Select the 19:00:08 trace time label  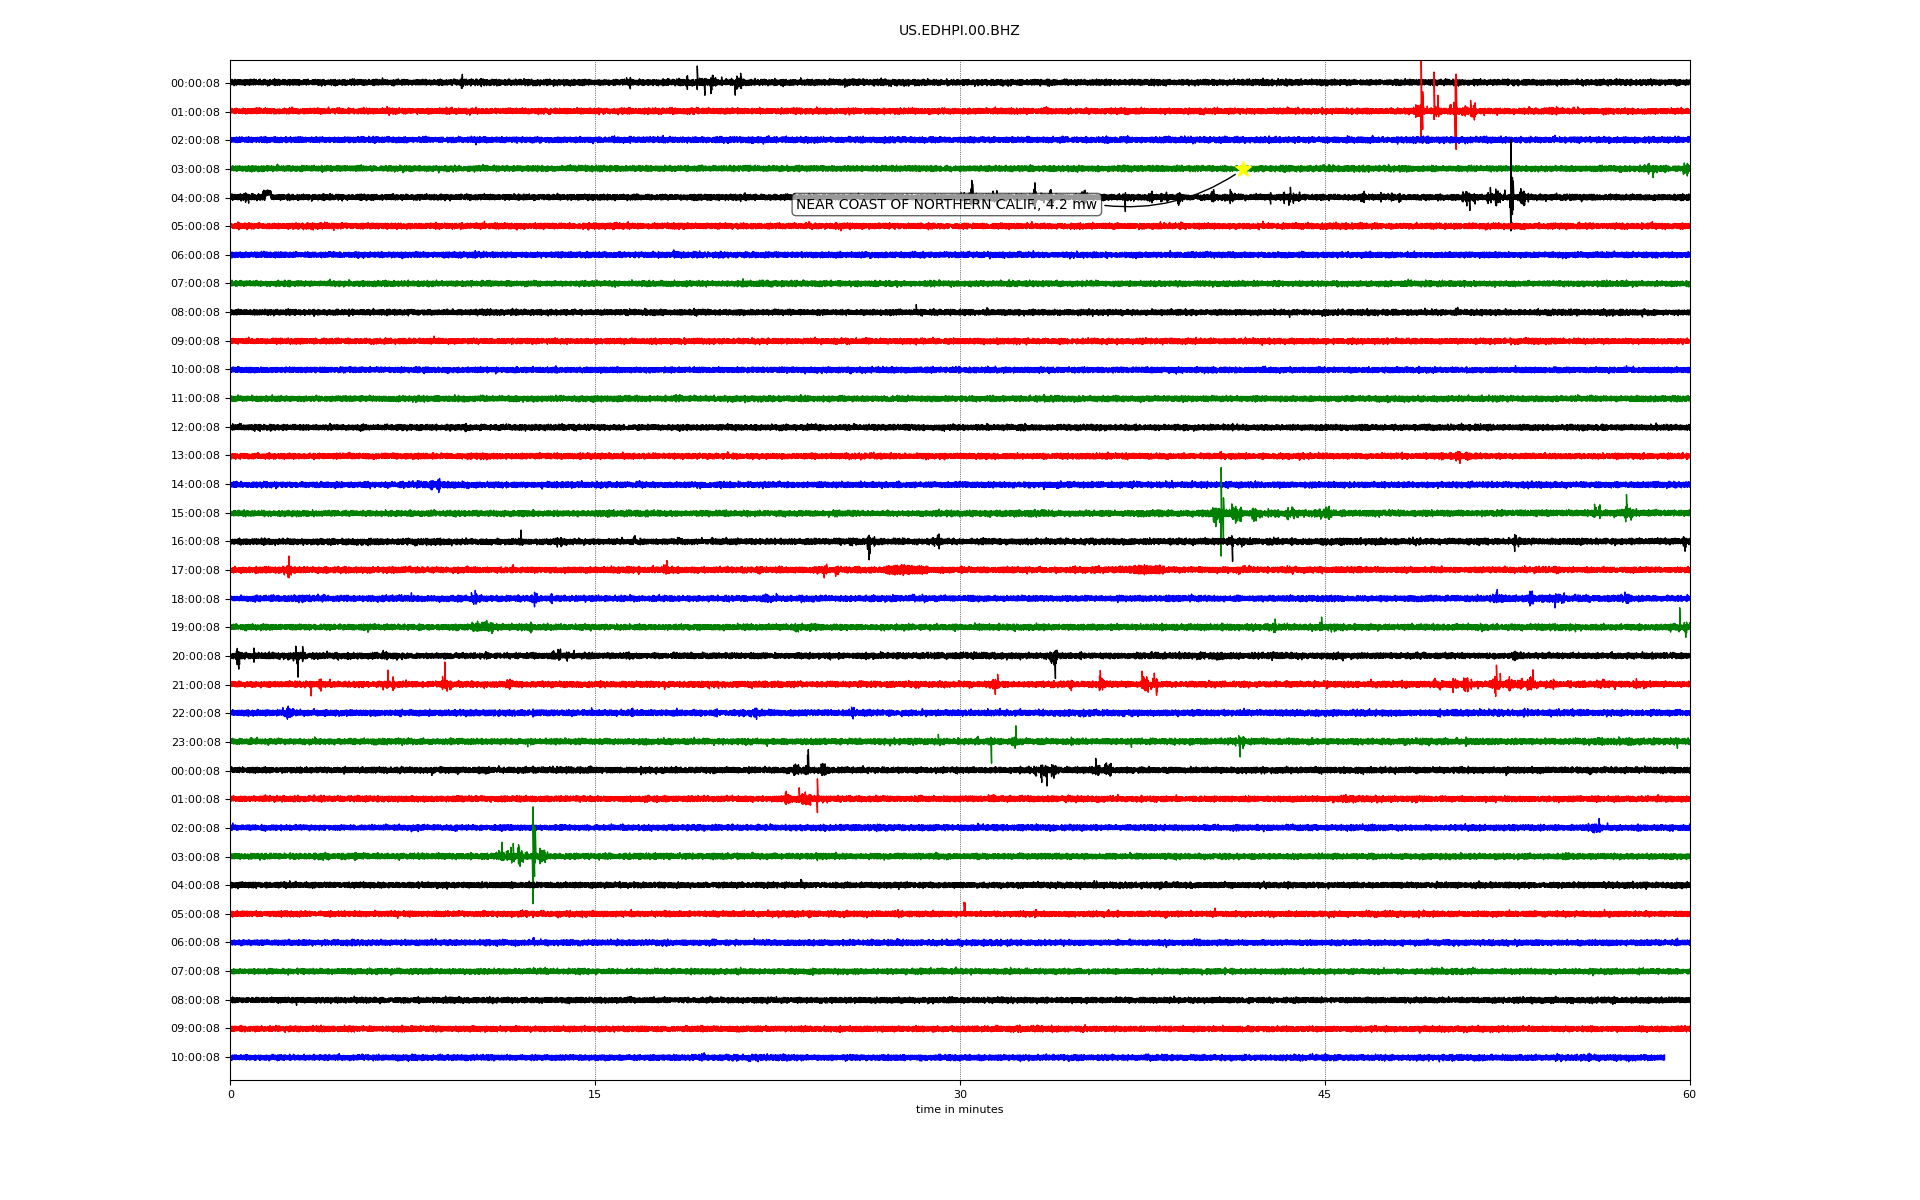pyautogui.click(x=195, y=628)
